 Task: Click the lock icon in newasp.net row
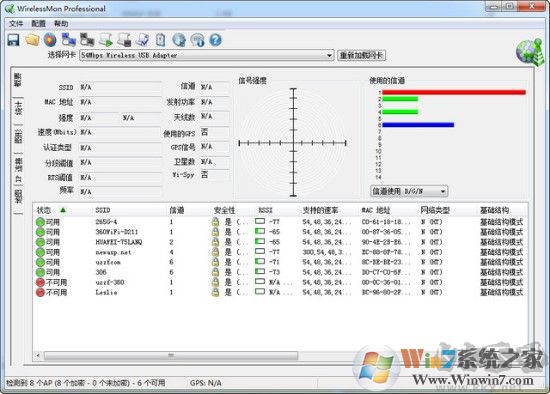click(215, 252)
